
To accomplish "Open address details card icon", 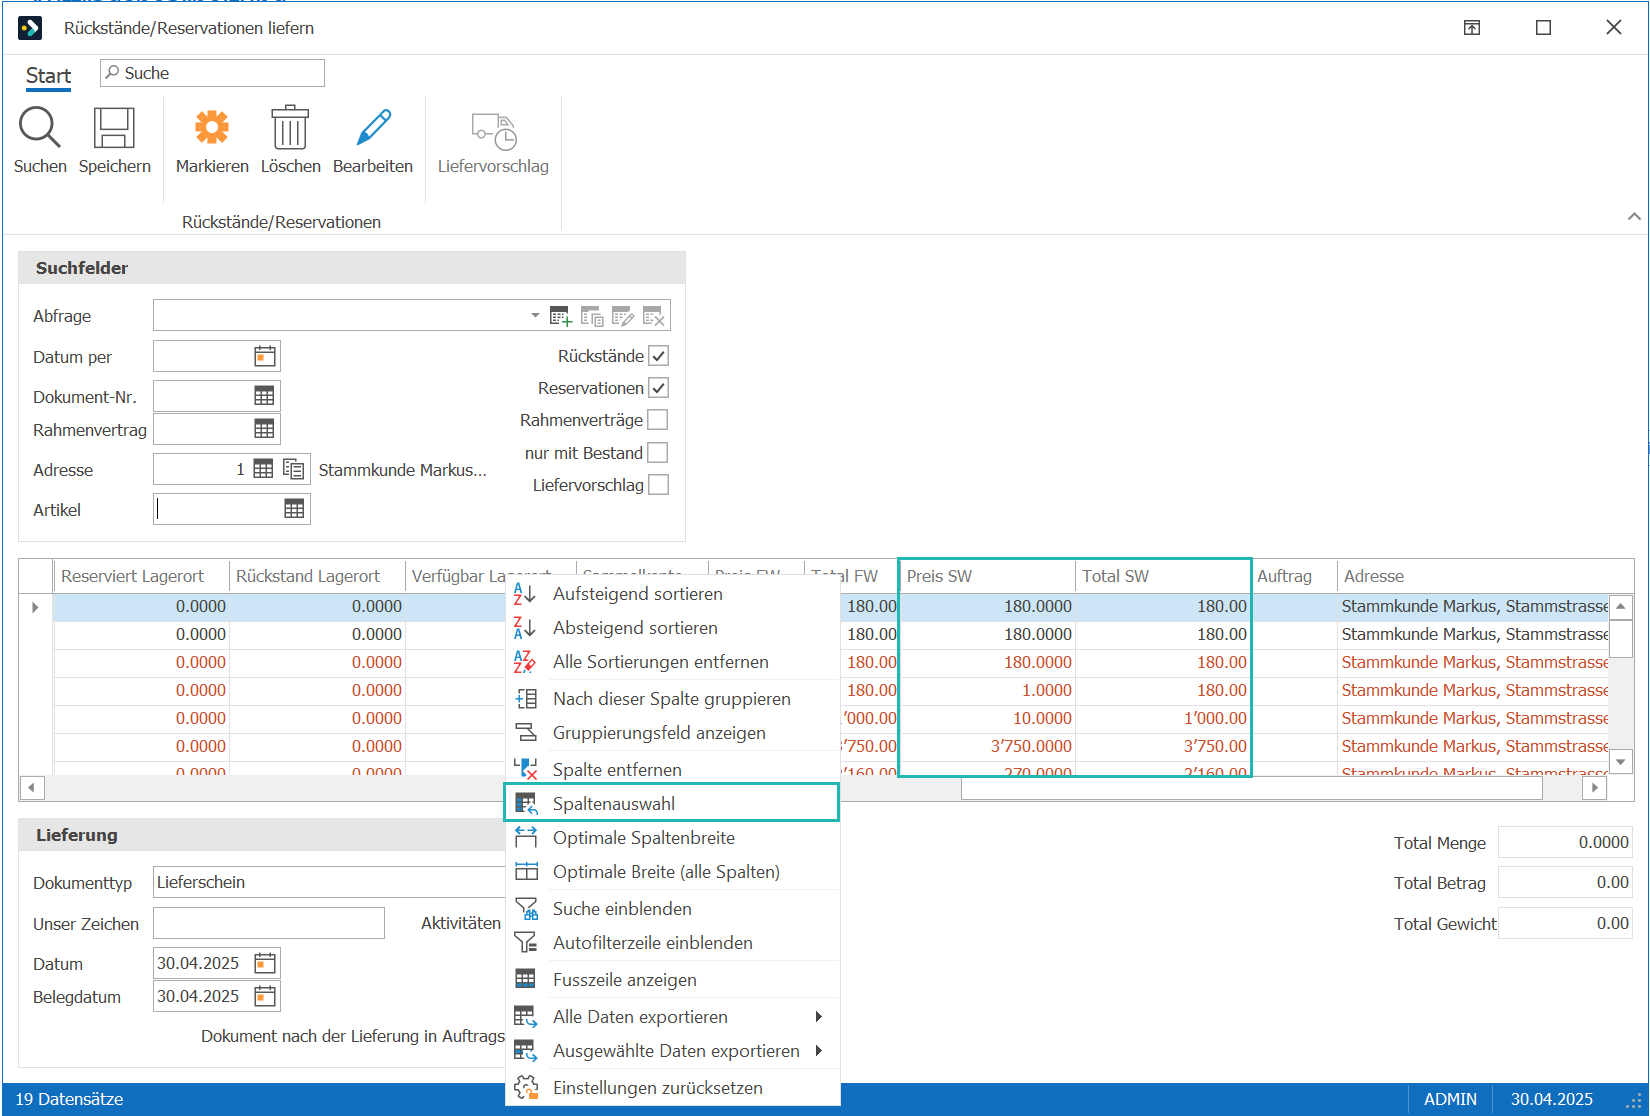I will (x=294, y=469).
